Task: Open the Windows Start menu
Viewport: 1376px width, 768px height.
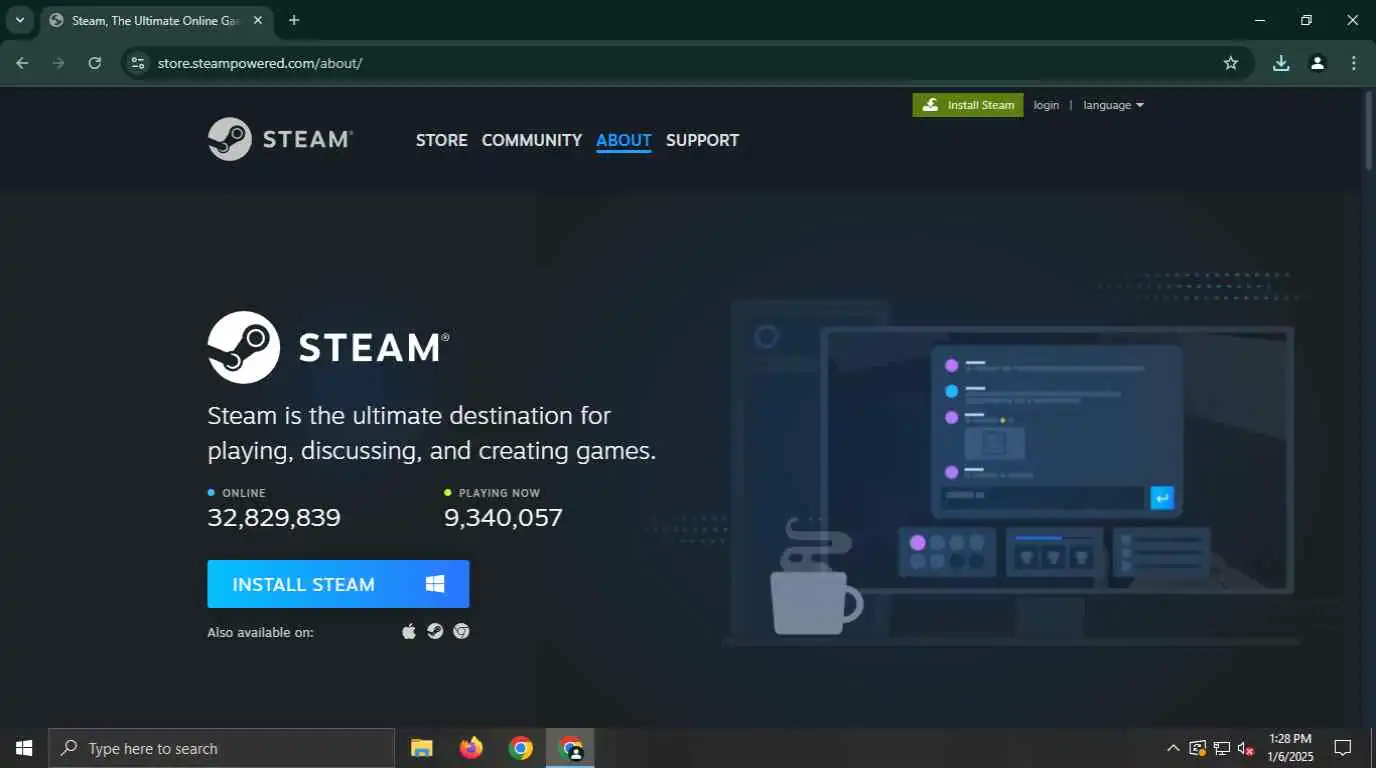Action: (x=24, y=748)
